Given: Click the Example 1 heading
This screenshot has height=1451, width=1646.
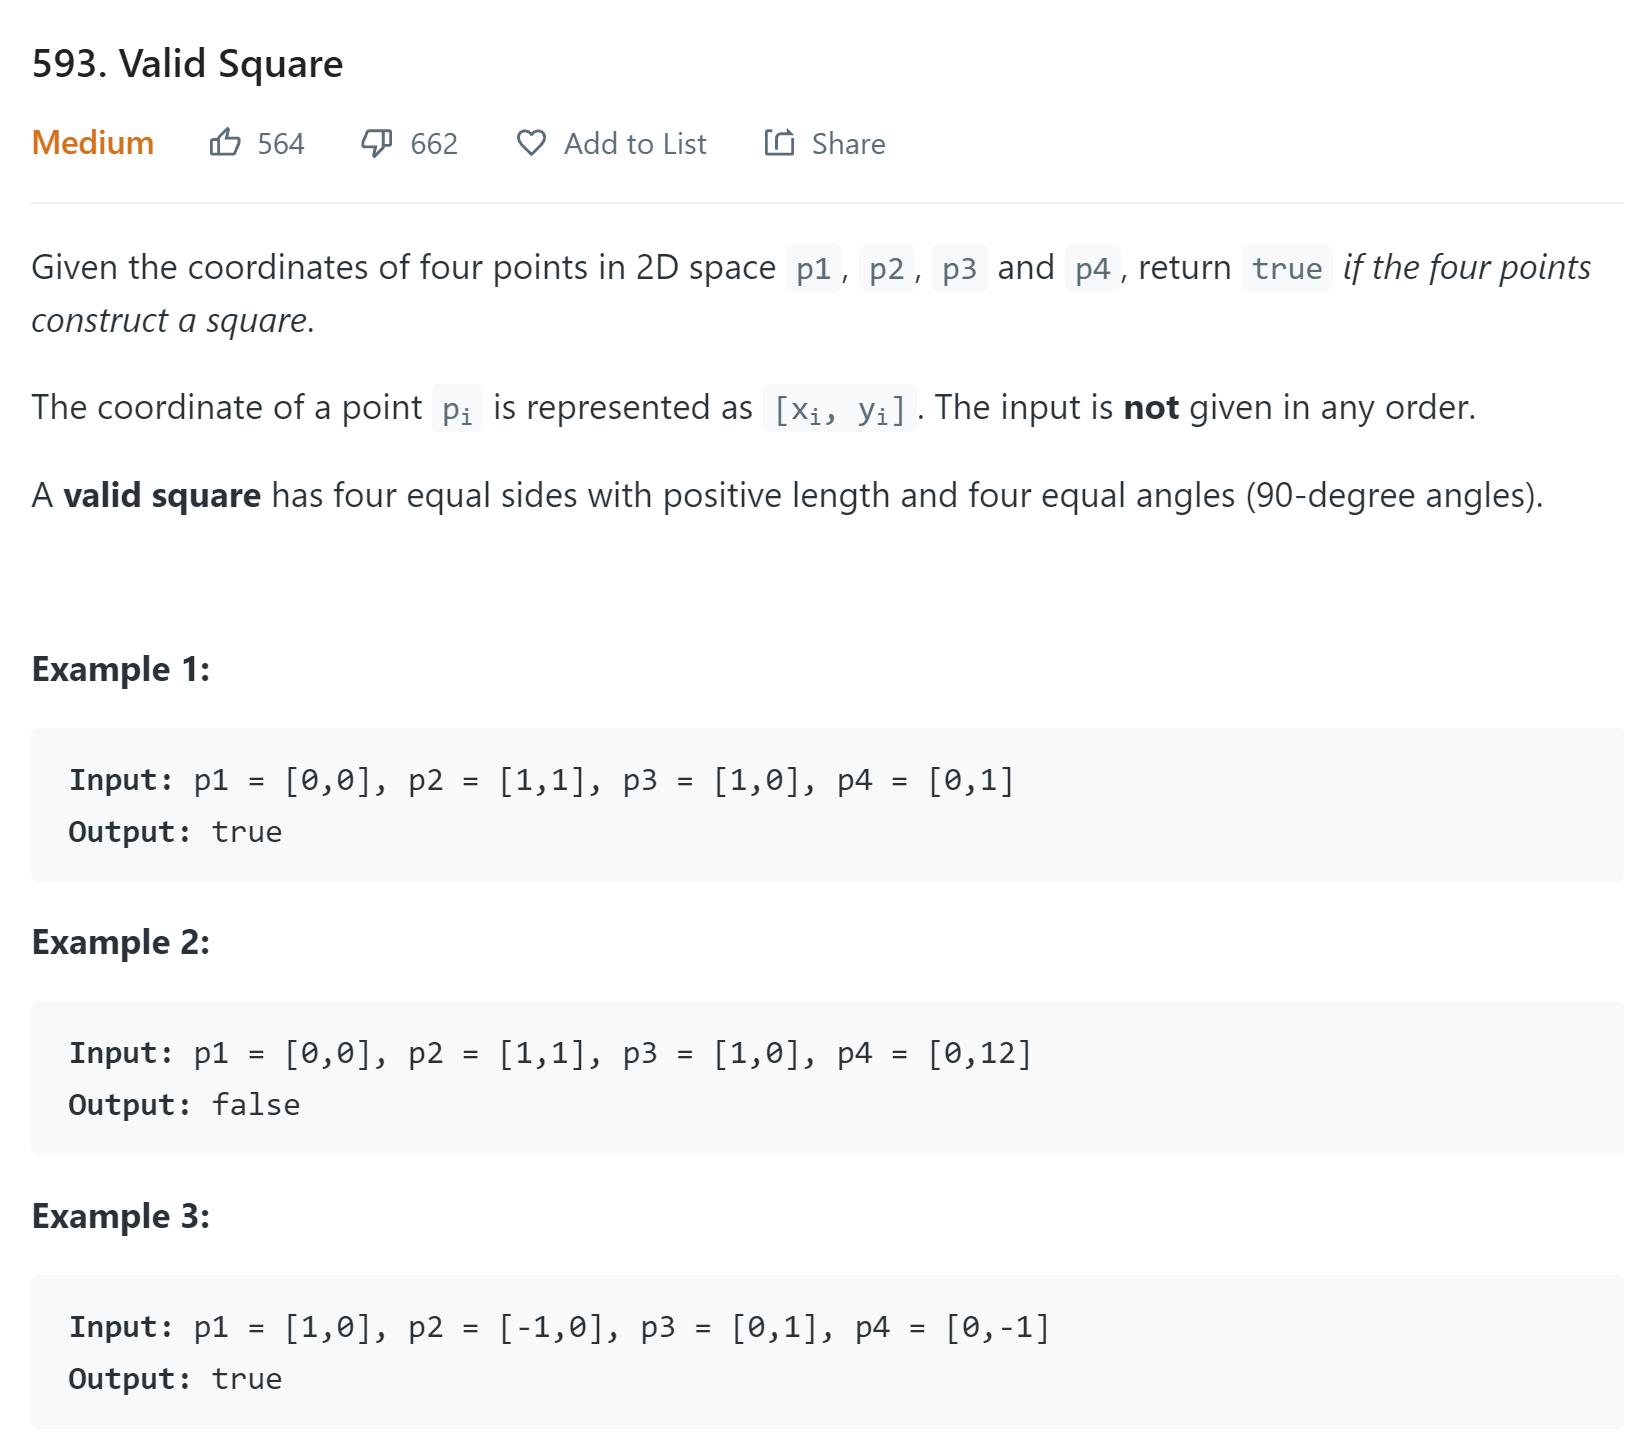Looking at the screenshot, I should click(x=121, y=669).
